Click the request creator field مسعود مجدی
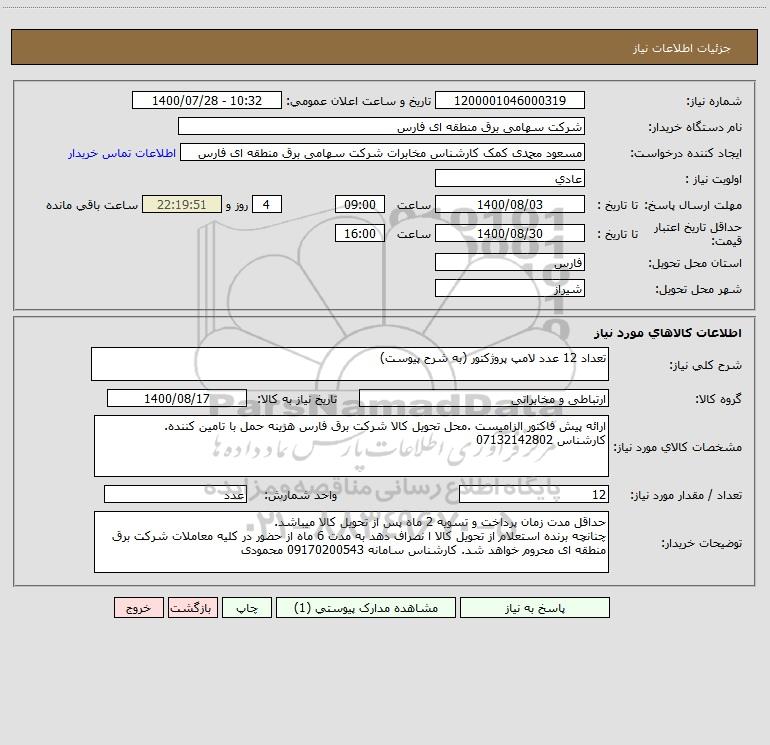Image resolution: width=770 pixels, height=745 pixels. pos(383,152)
